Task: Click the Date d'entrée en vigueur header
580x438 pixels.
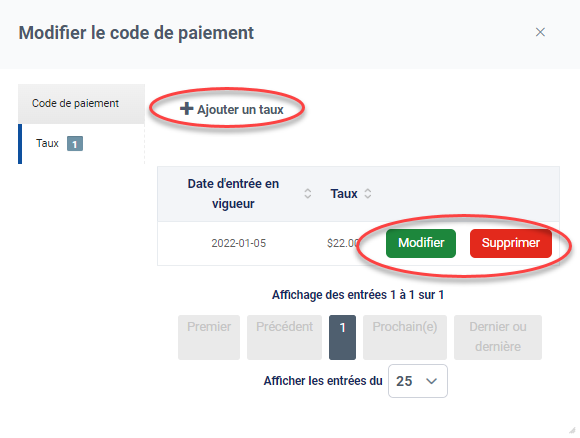Action: click(x=233, y=193)
